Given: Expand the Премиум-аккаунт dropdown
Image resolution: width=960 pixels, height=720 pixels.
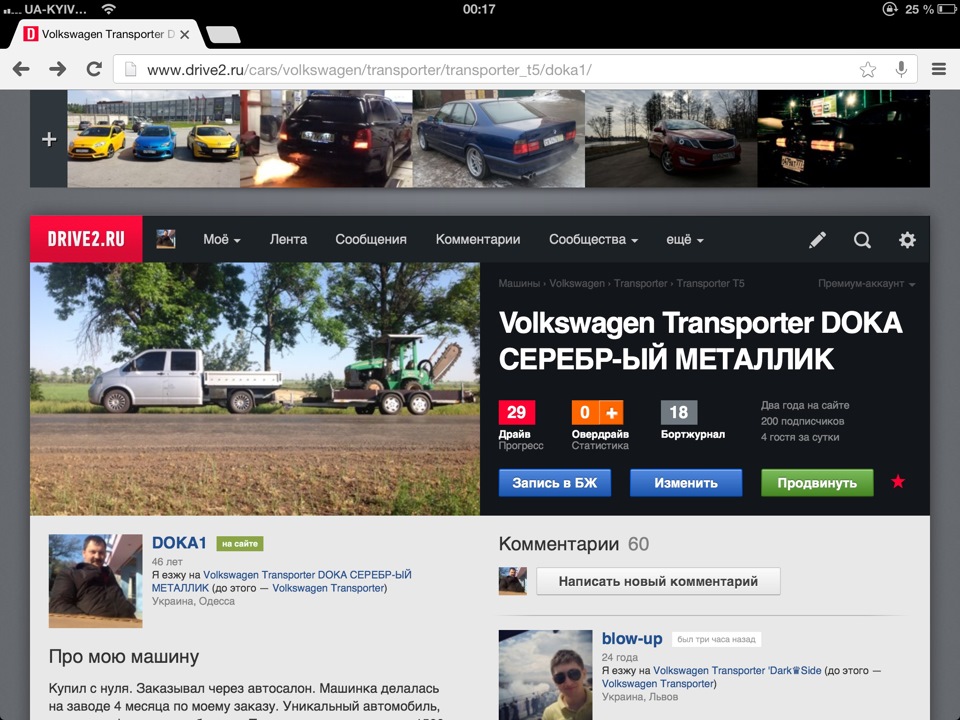Looking at the screenshot, I should 866,283.
